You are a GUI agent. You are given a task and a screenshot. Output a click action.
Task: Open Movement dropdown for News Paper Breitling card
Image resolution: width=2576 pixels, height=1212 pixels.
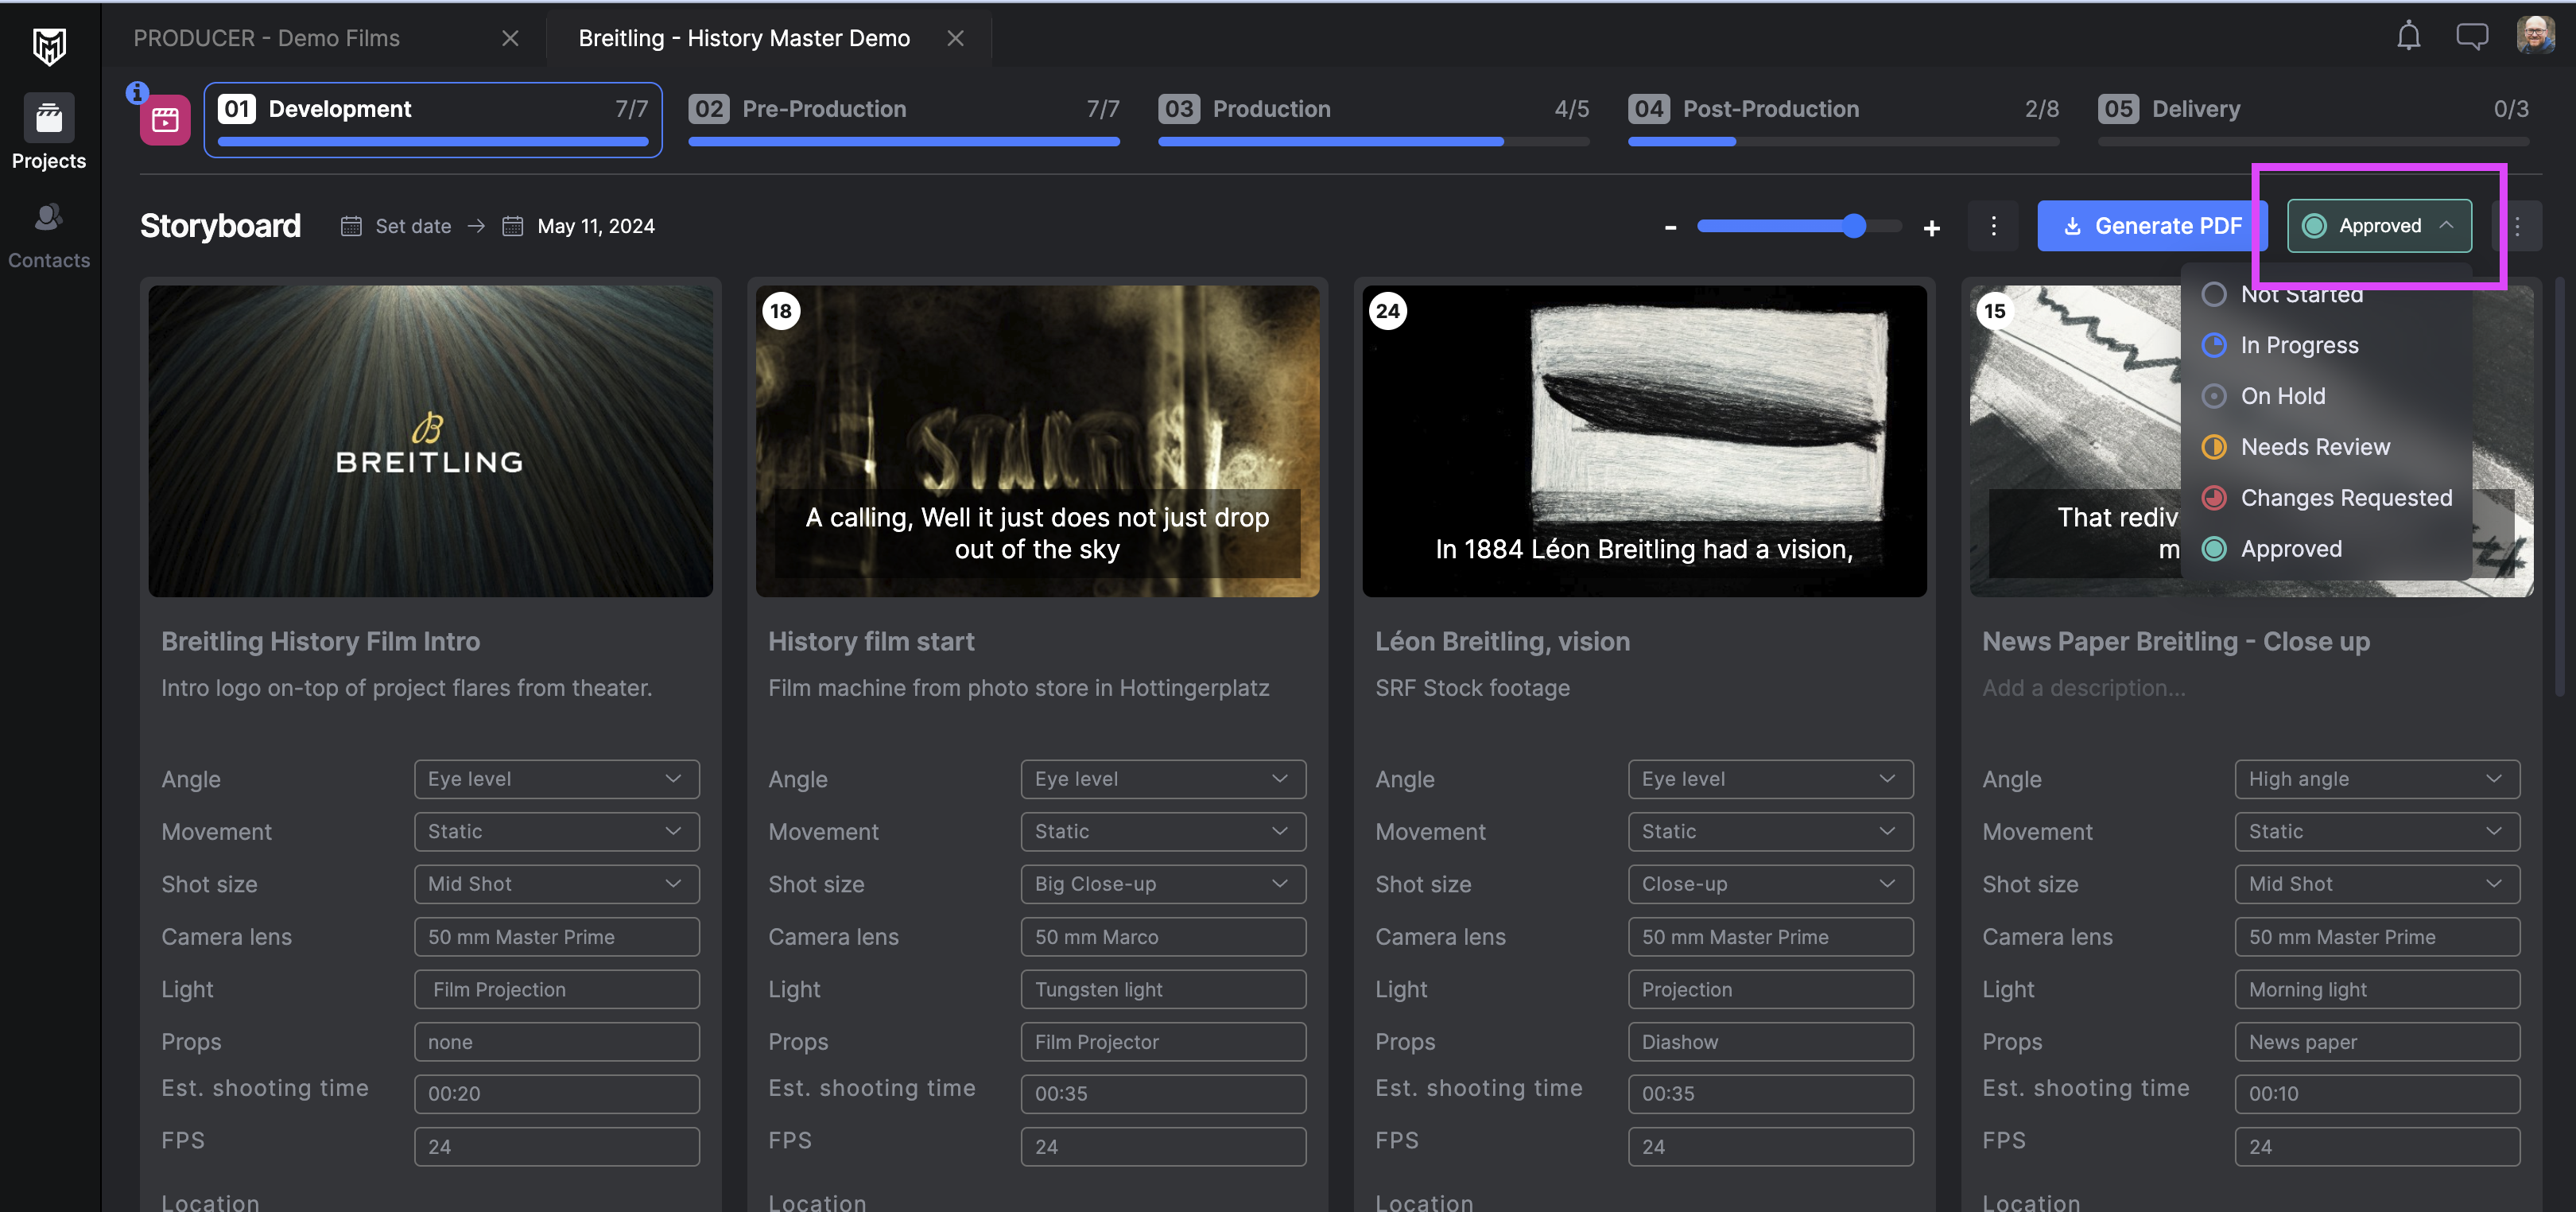click(x=2377, y=832)
